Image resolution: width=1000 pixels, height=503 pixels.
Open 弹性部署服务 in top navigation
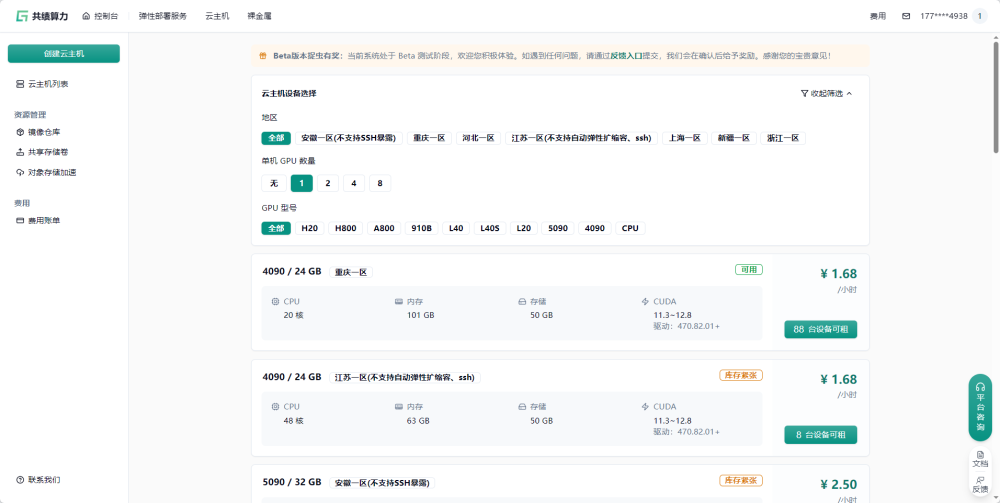(163, 16)
